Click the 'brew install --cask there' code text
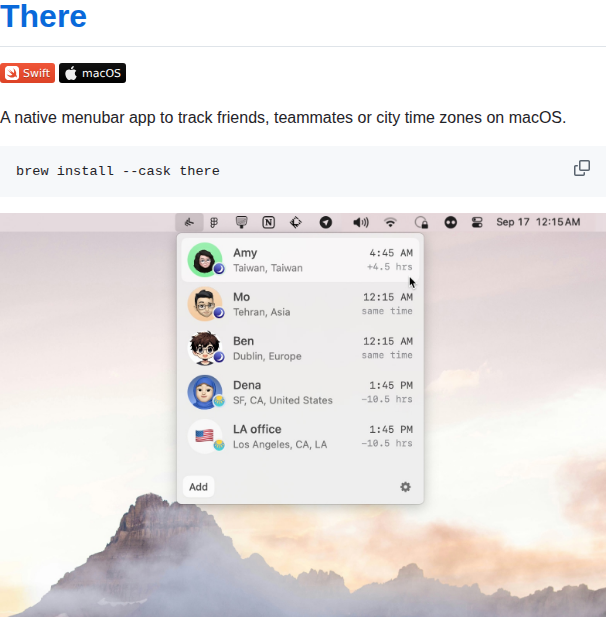 coord(118,171)
